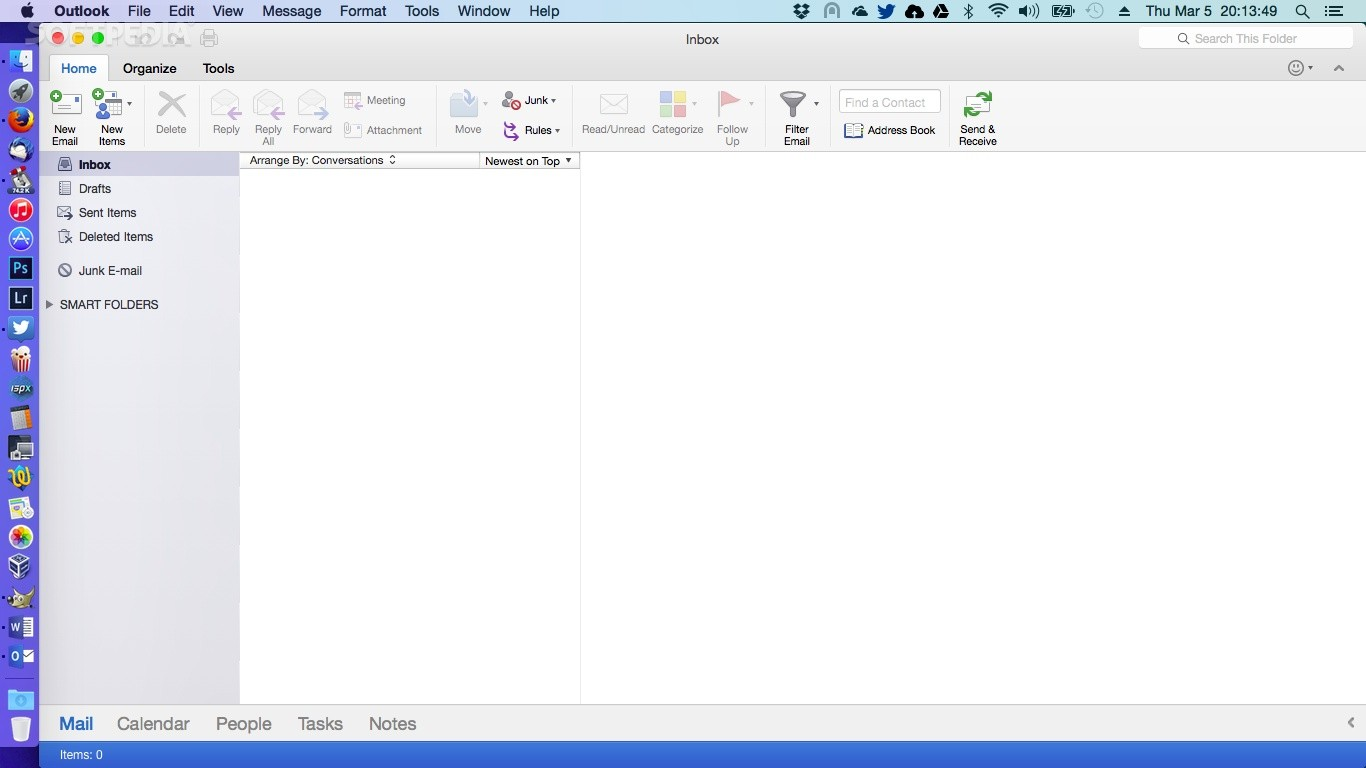Collapse the ribbon with the chevron
The image size is (1366, 768).
point(1339,68)
